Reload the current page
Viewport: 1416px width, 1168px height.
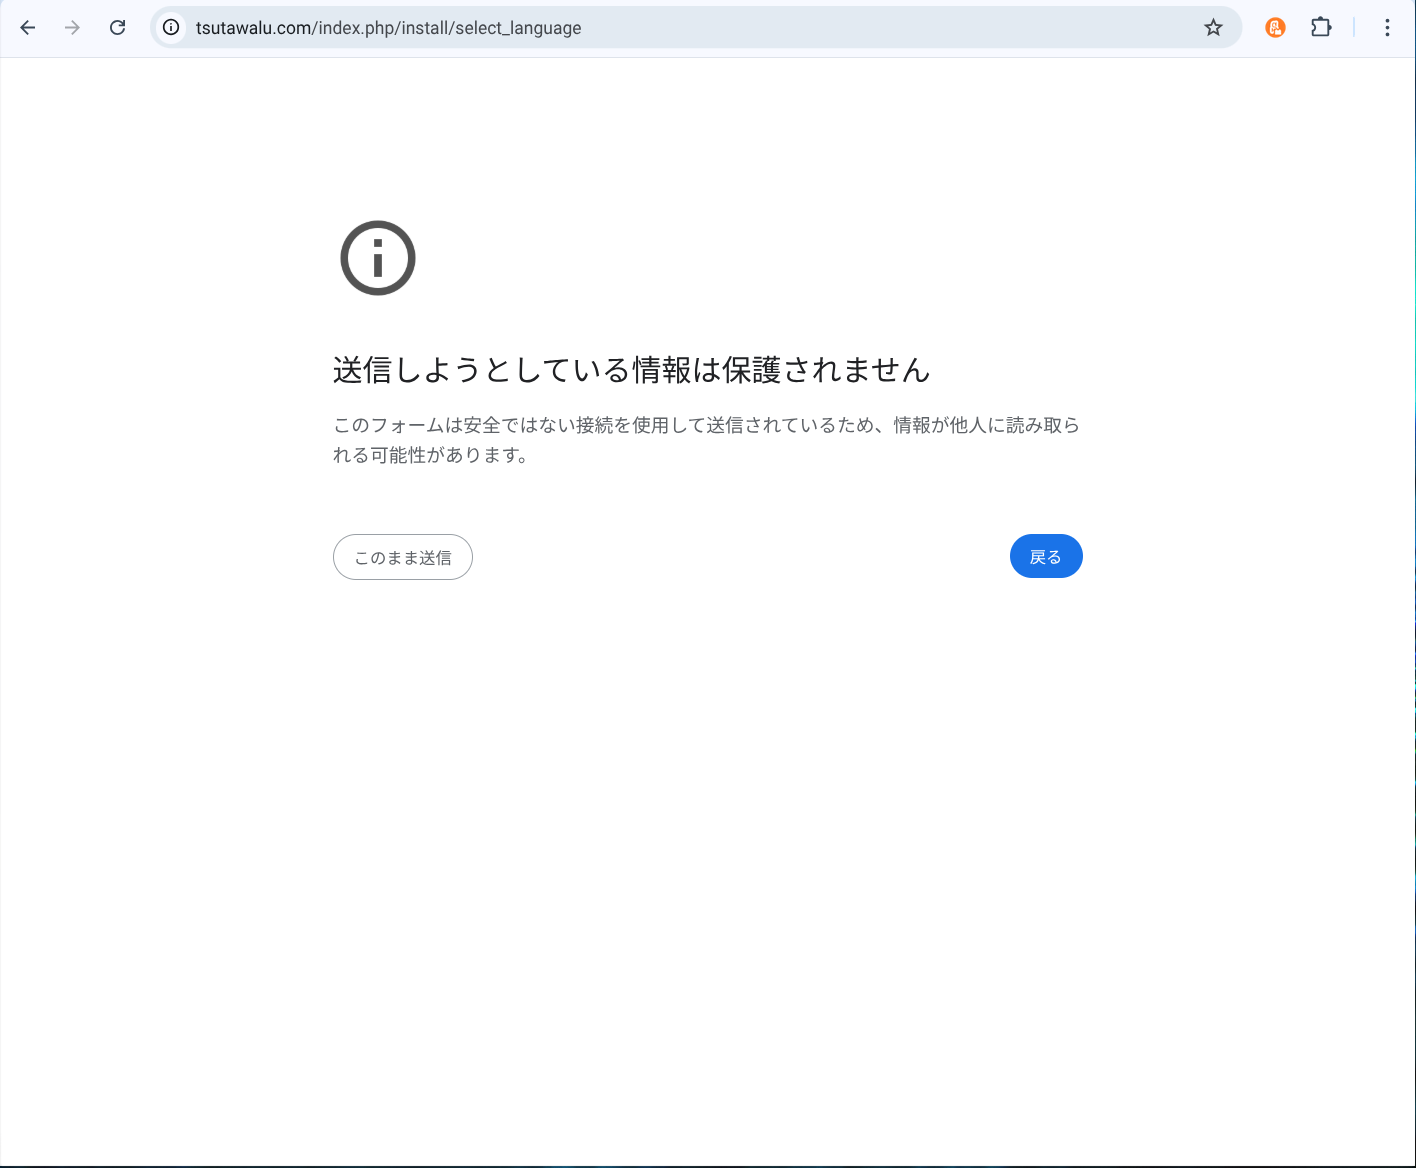point(117,28)
